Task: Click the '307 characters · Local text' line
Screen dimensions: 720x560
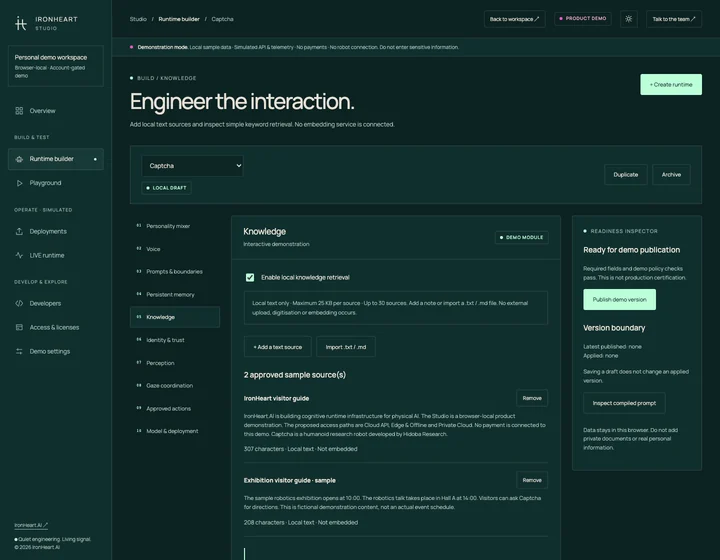Action: coord(300,449)
